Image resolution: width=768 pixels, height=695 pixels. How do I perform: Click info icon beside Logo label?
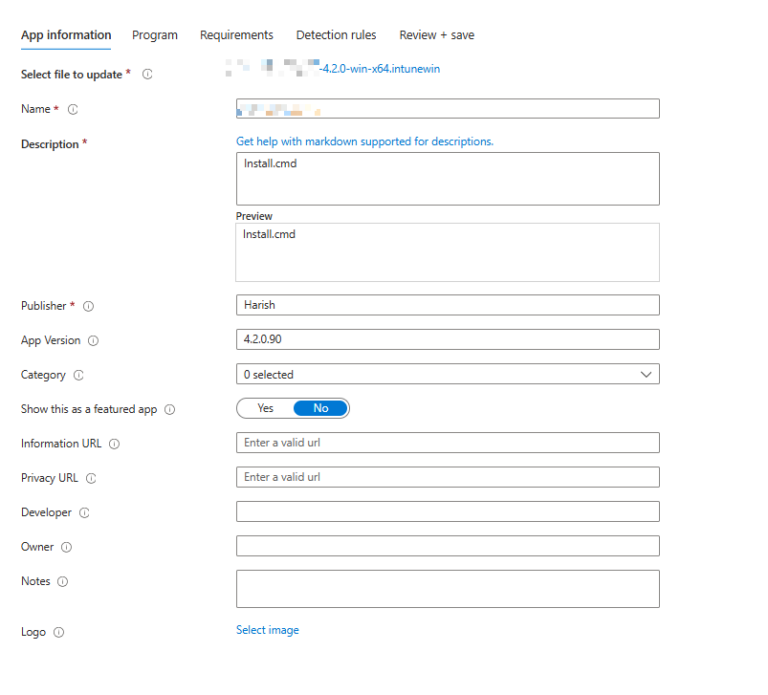59,632
